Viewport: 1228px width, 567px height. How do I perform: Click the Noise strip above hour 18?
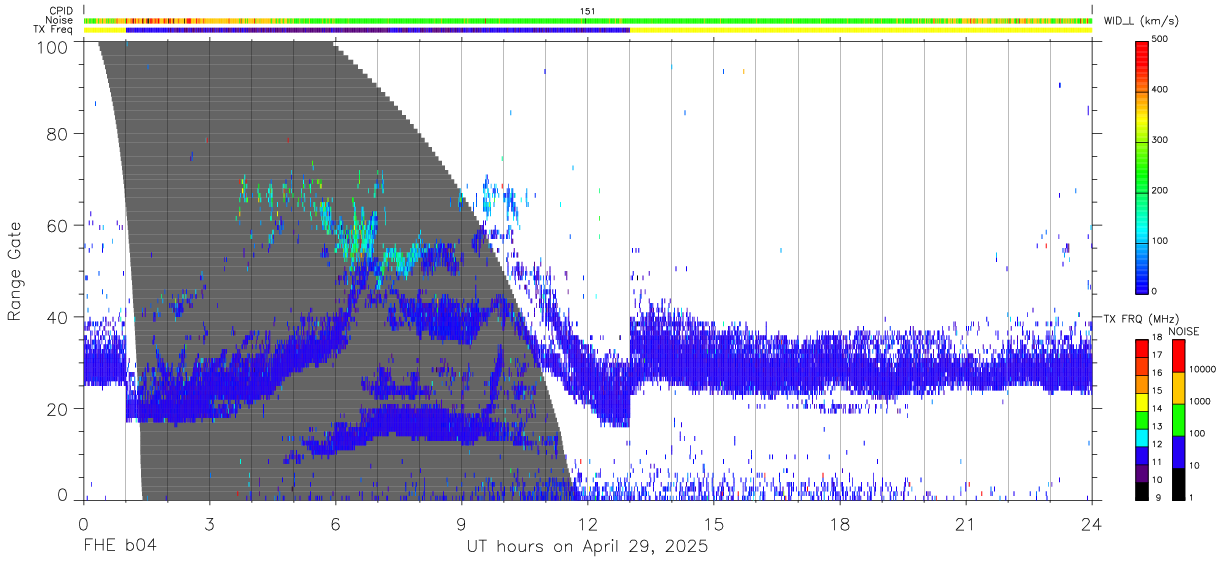point(840,20)
